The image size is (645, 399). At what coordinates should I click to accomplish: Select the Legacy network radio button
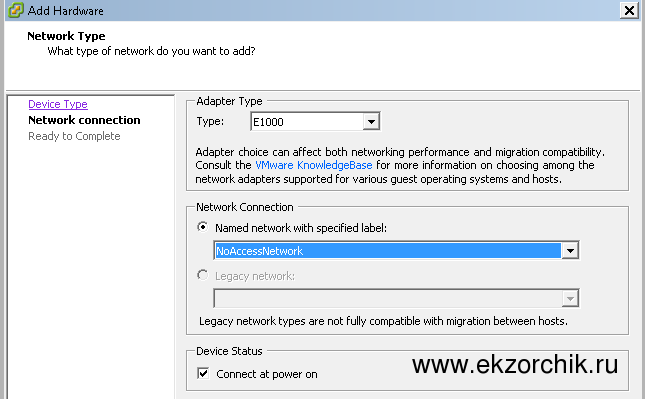[203, 275]
